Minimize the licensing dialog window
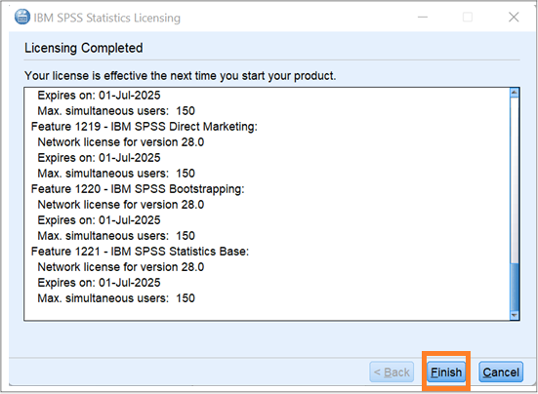Image resolution: width=538 pixels, height=394 pixels. point(422,17)
